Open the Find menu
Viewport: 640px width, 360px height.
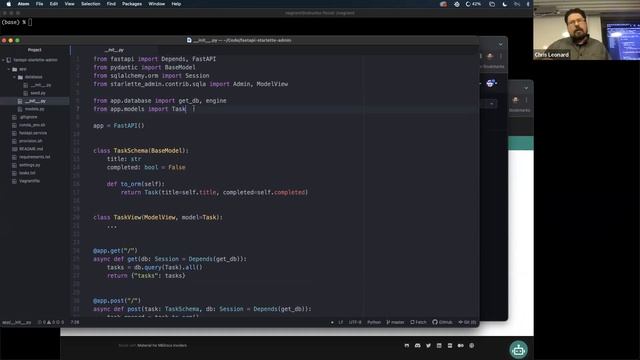coord(111,4)
